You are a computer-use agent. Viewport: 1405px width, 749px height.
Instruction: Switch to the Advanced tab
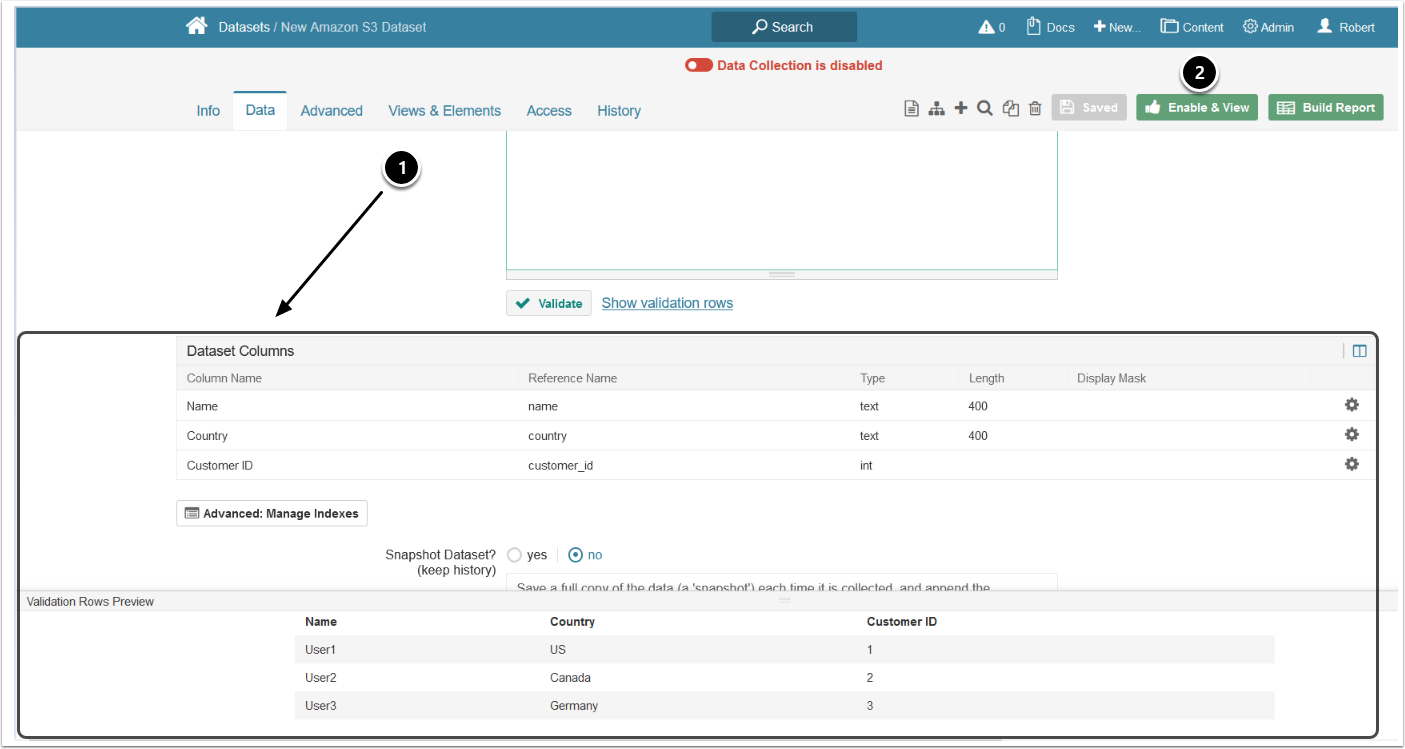coord(331,111)
